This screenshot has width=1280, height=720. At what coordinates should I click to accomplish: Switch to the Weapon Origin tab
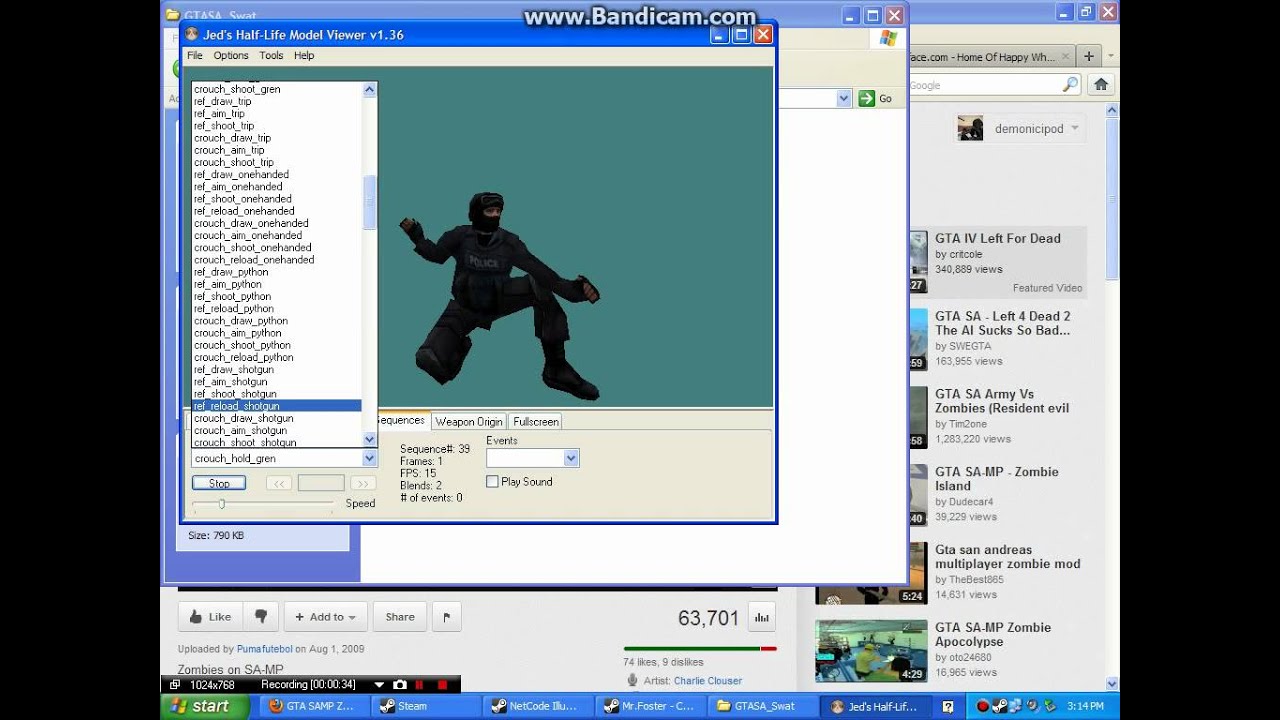click(469, 422)
